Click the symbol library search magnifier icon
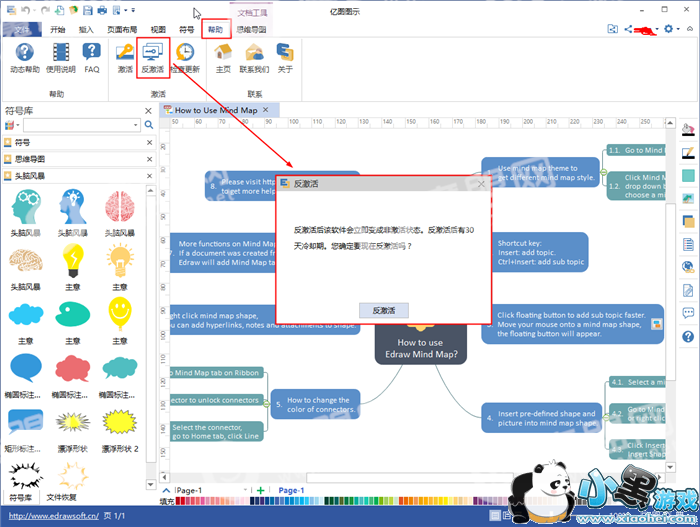Image resolution: width=700 pixels, height=527 pixels. click(149, 125)
